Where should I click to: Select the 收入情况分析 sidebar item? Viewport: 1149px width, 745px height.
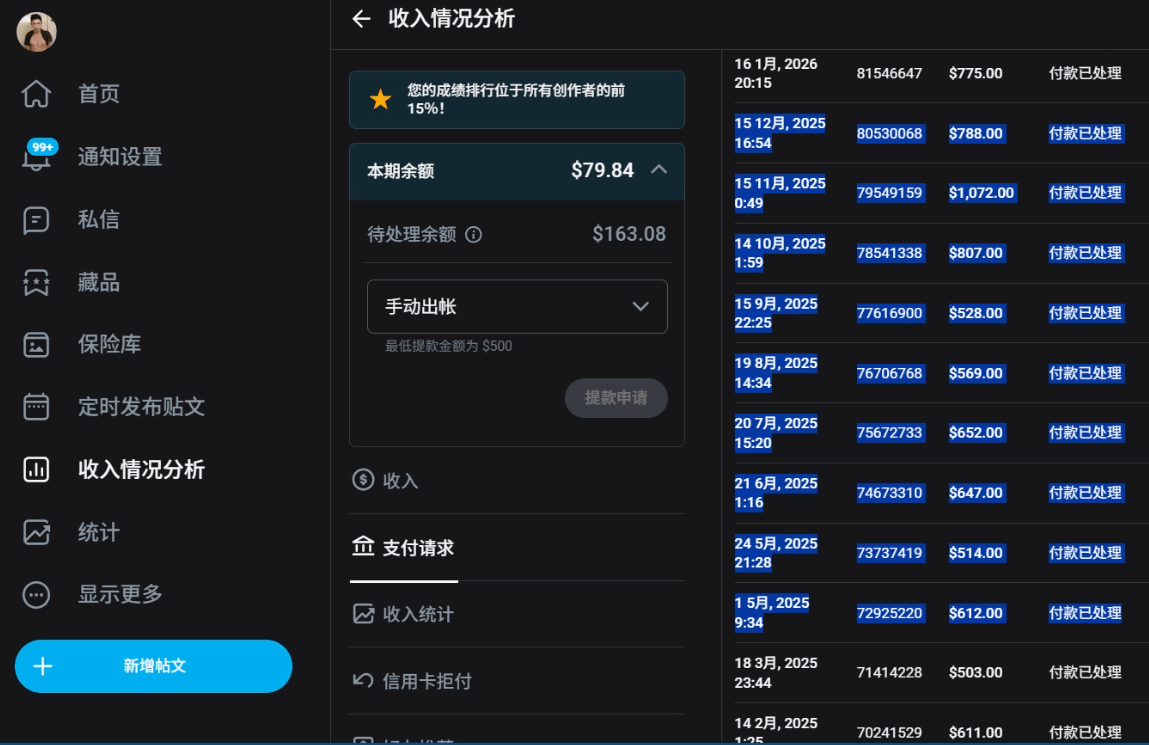click(114, 470)
